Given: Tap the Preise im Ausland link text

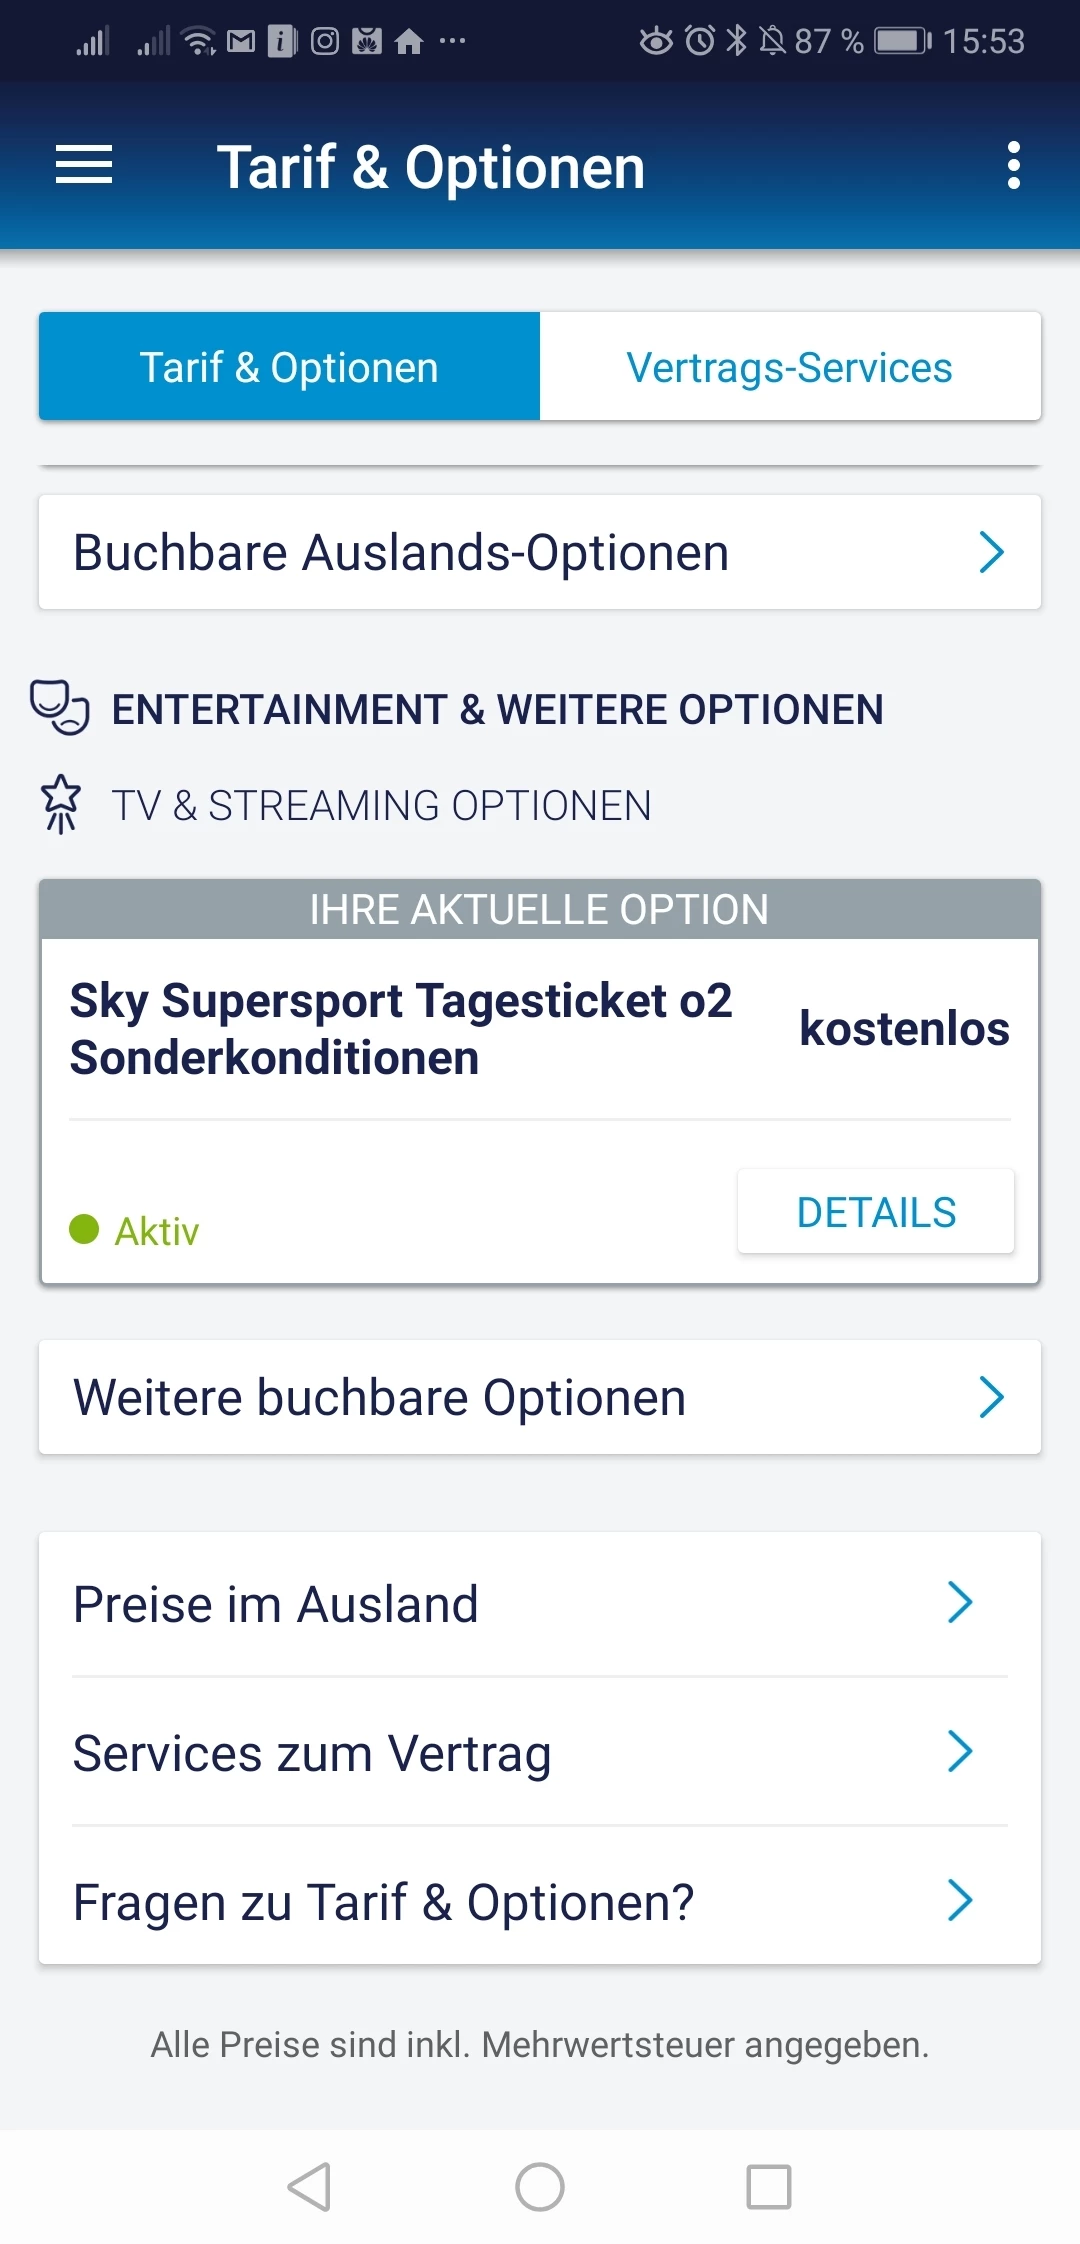Looking at the screenshot, I should point(276,1604).
